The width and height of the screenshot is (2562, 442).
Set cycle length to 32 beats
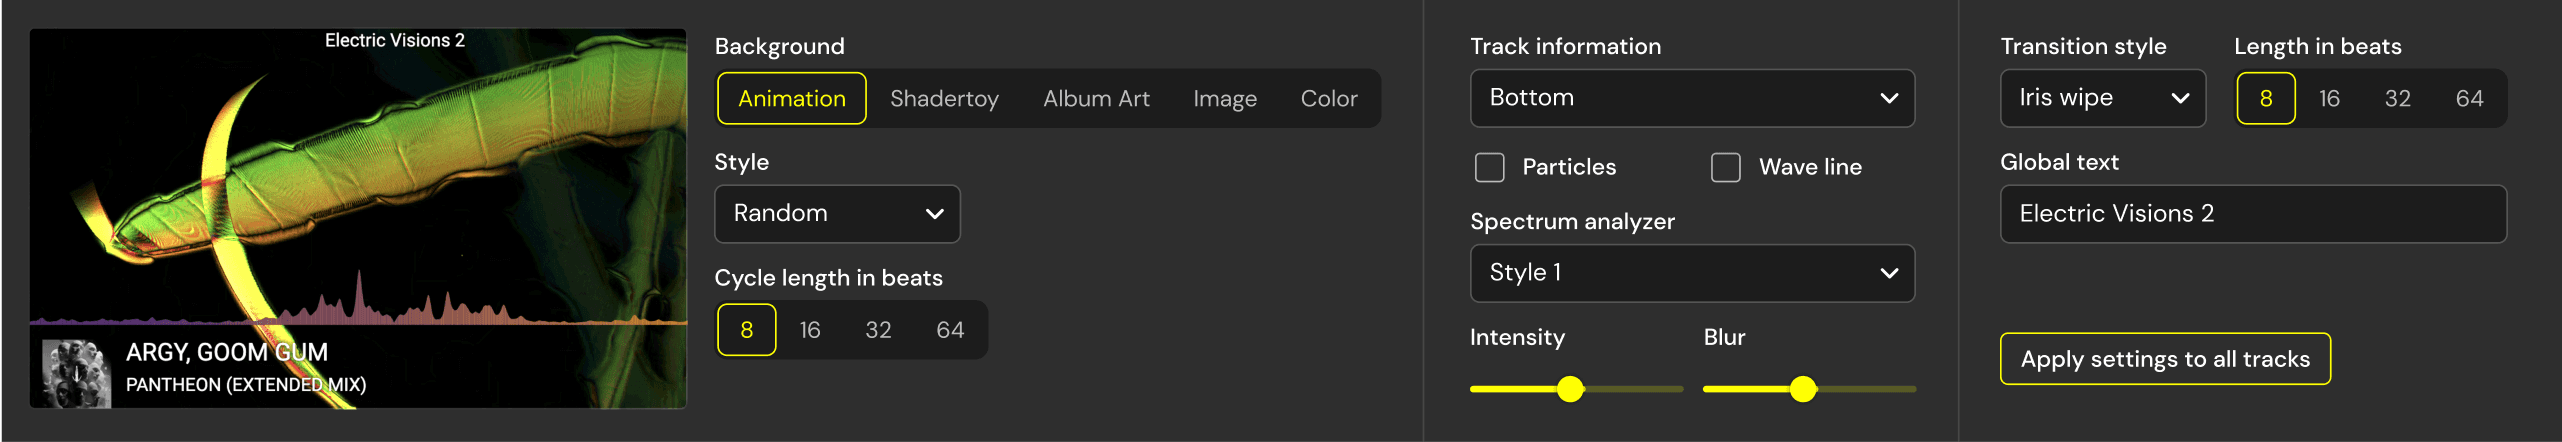pyautogui.click(x=878, y=330)
